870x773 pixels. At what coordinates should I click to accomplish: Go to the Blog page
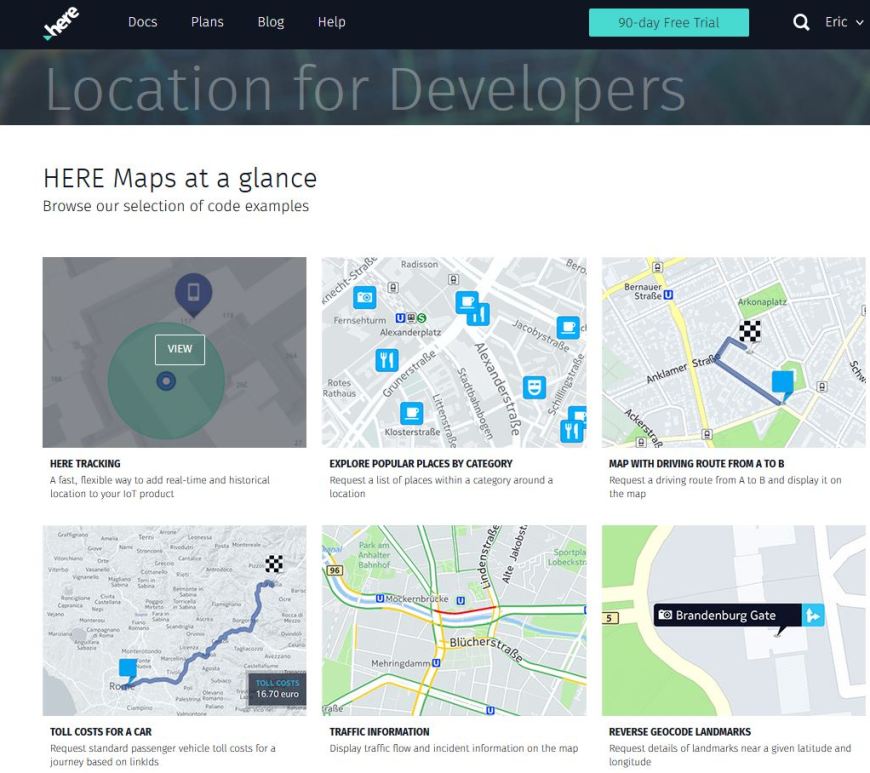point(271,23)
